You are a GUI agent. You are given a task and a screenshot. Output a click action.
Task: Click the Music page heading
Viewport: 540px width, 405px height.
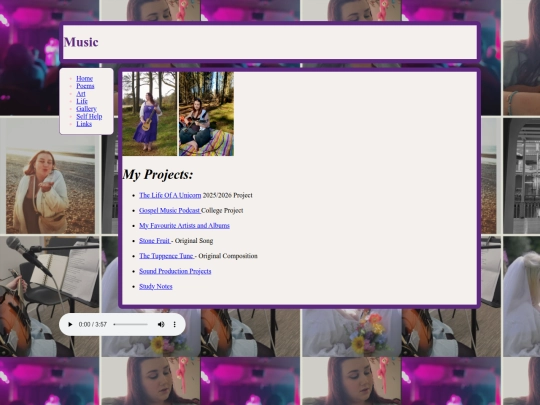click(x=81, y=42)
